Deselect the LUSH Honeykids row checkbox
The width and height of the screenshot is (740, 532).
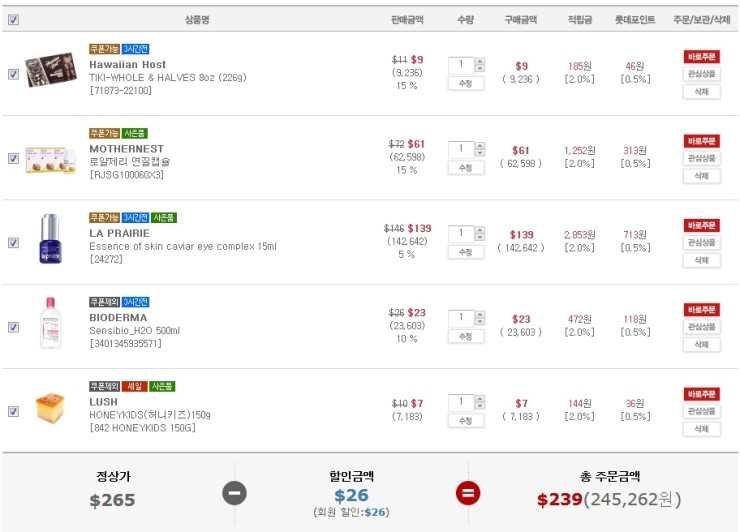(x=13, y=411)
